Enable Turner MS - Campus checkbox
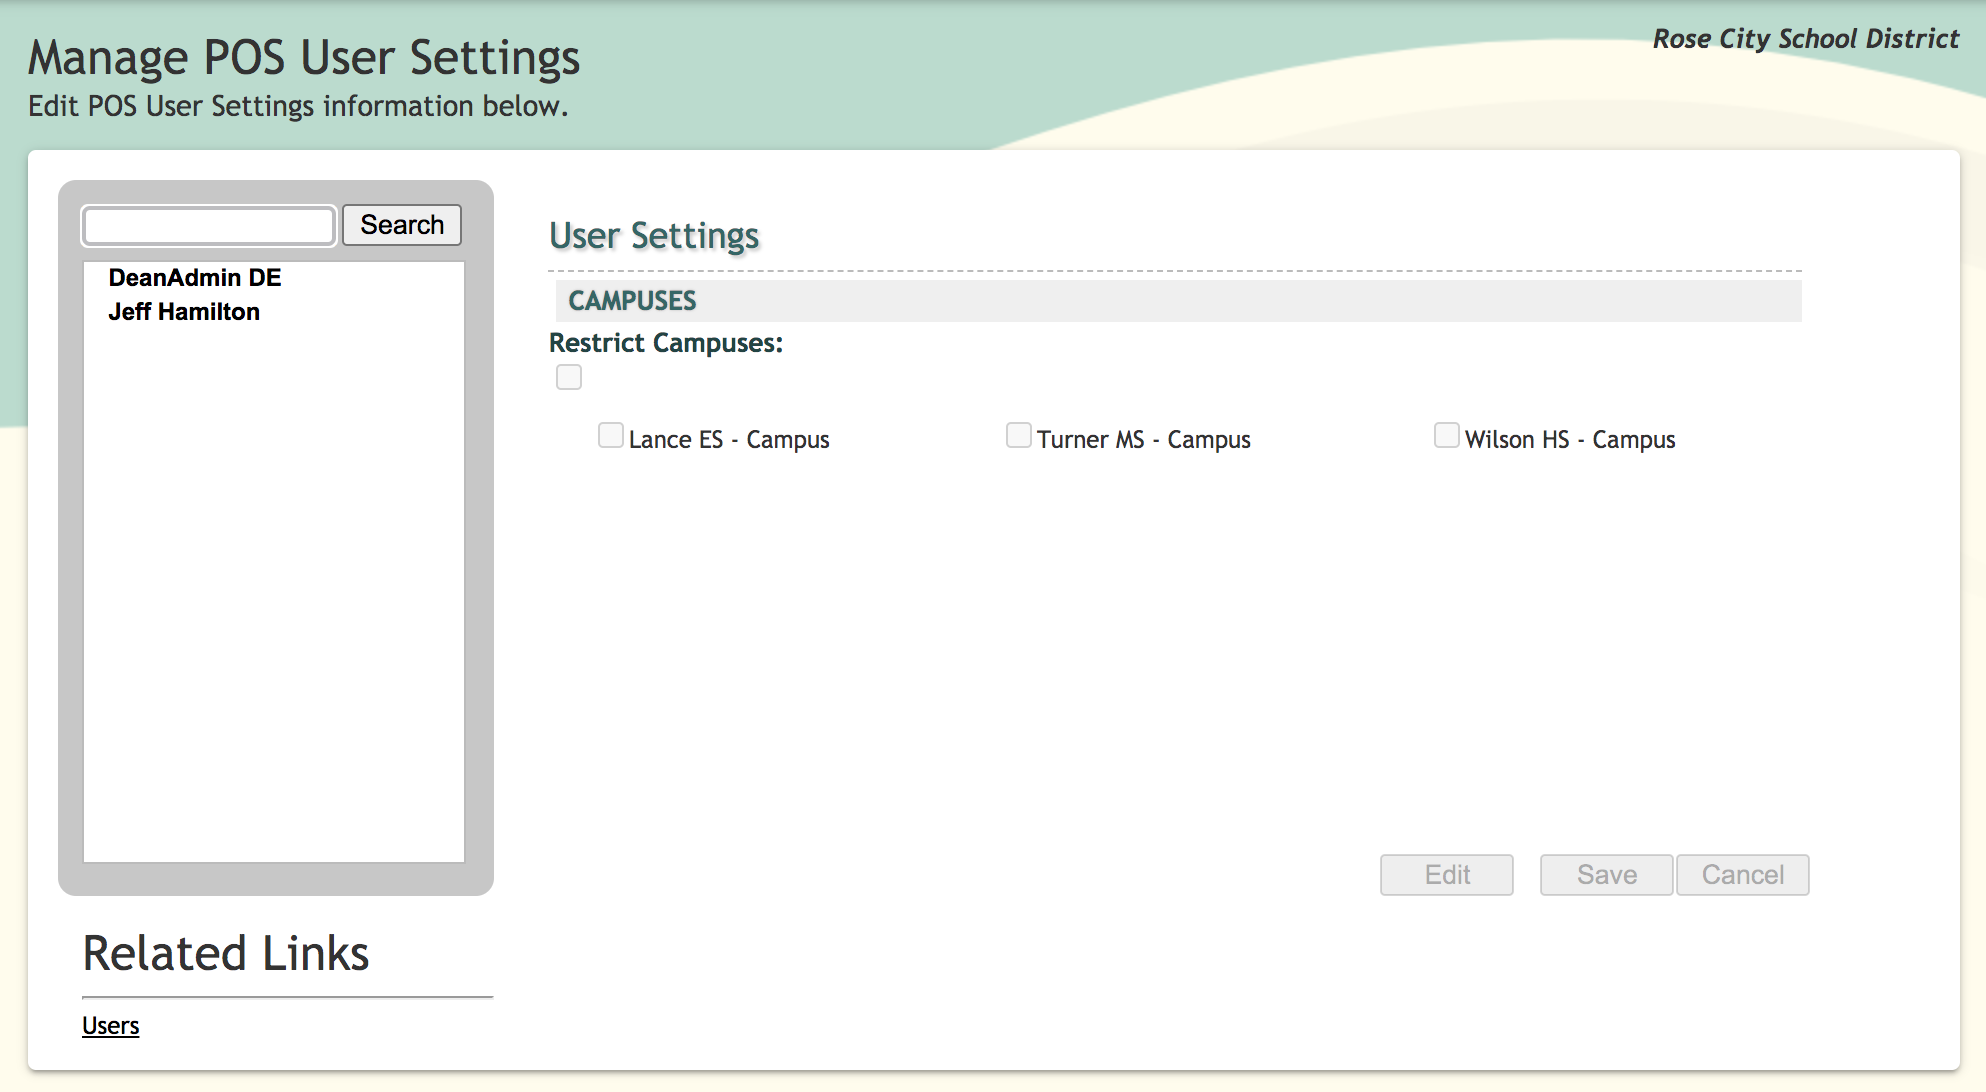This screenshot has height=1092, width=1986. [x=1018, y=435]
